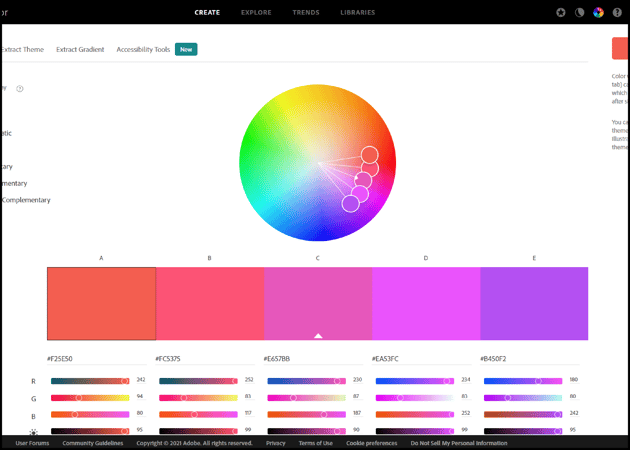Edit the hex field #F25E50
630x450 pixels.
[x=96, y=359]
